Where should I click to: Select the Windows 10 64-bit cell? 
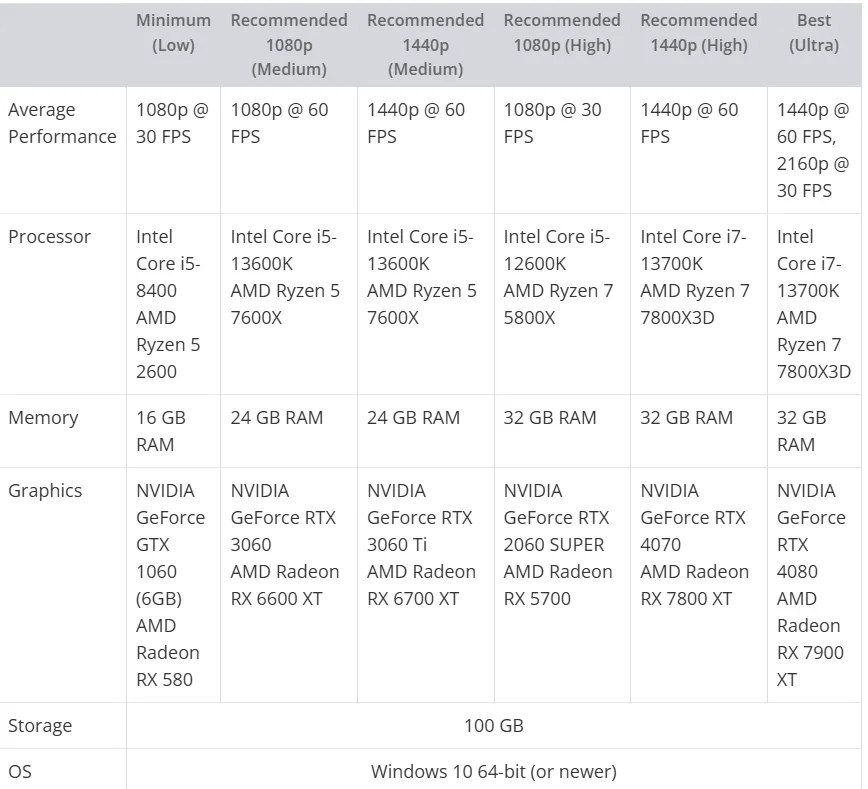click(x=494, y=771)
